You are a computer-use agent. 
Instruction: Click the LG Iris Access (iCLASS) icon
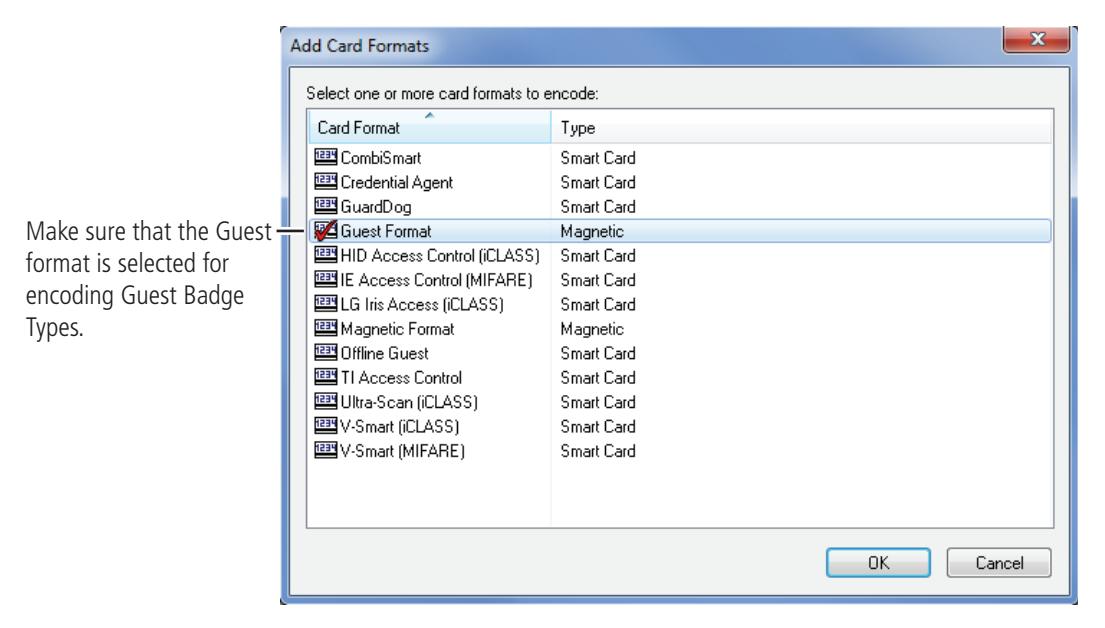click(x=325, y=304)
